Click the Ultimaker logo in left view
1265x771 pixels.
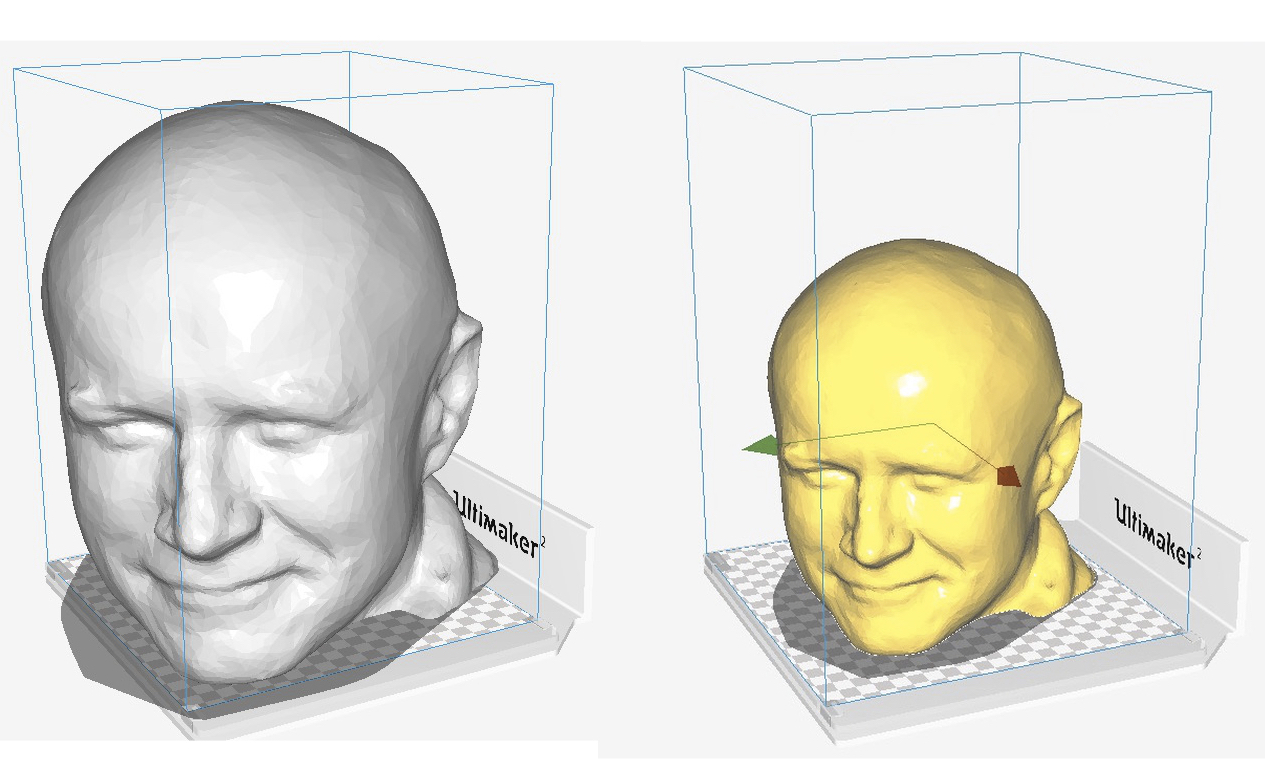pyautogui.click(x=500, y=522)
